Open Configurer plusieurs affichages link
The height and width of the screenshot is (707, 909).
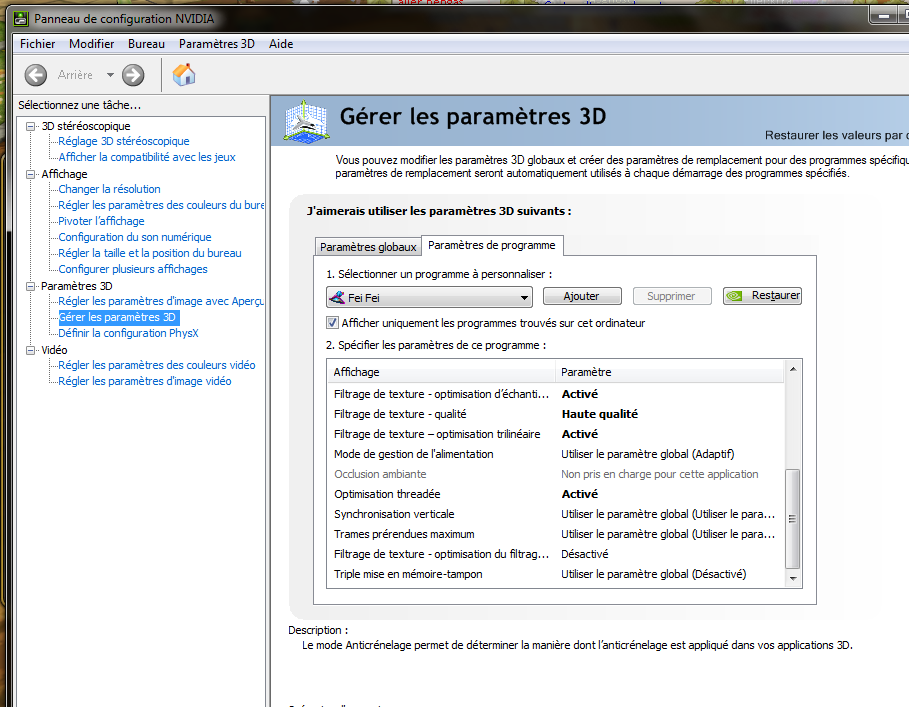coord(133,269)
